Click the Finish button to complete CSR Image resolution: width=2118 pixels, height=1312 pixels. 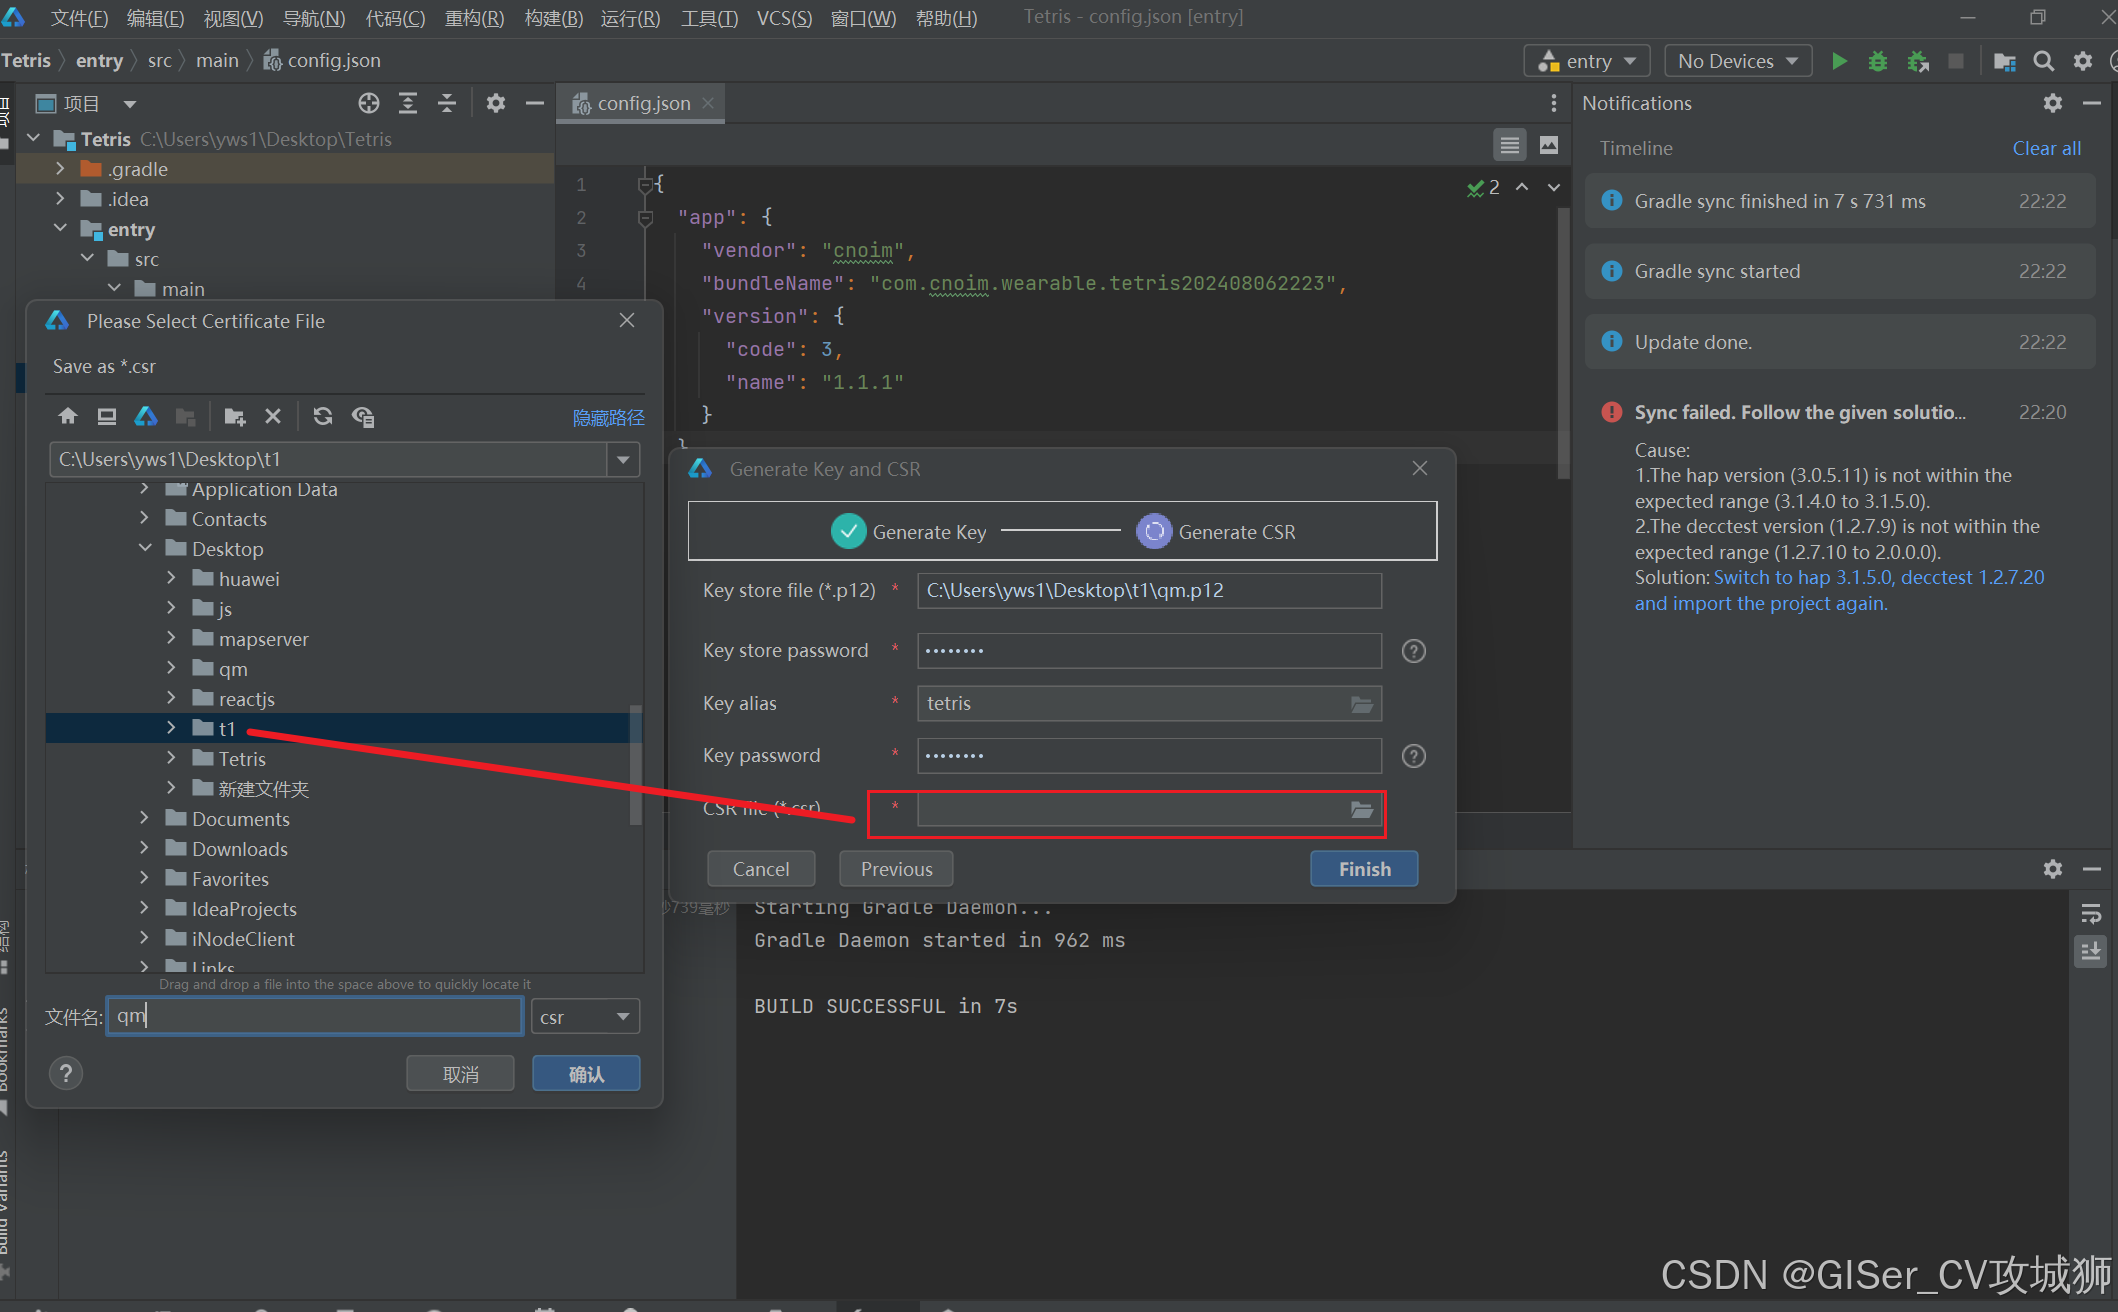pos(1360,869)
